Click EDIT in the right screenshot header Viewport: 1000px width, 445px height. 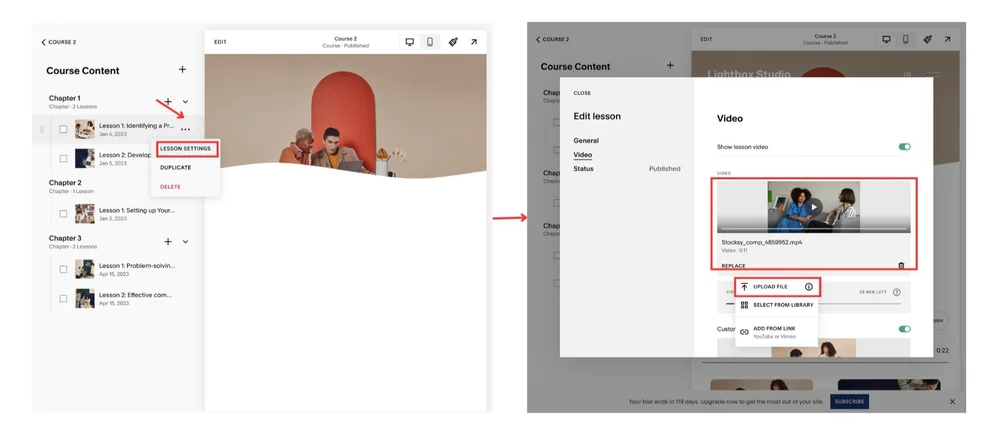pos(706,40)
